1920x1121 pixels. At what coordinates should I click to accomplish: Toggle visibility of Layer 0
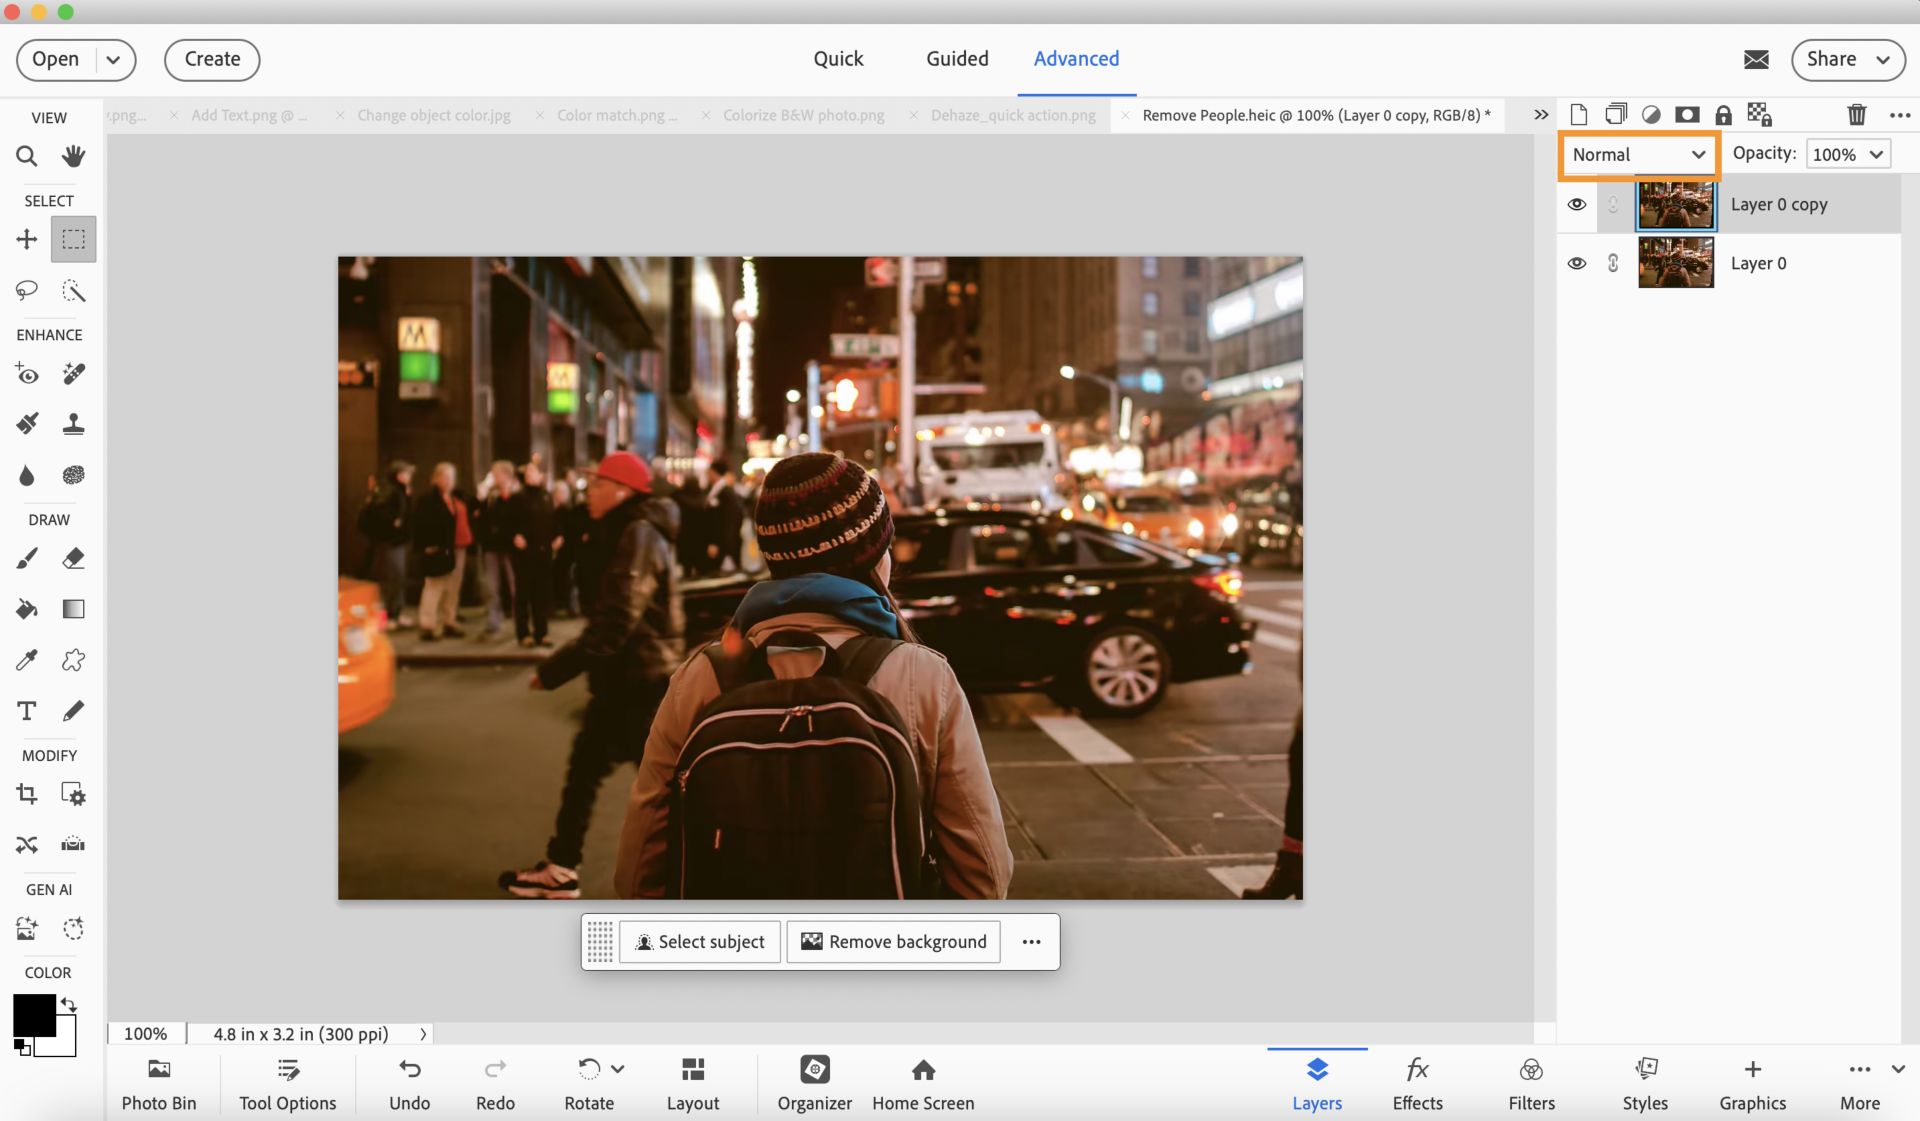click(x=1577, y=263)
